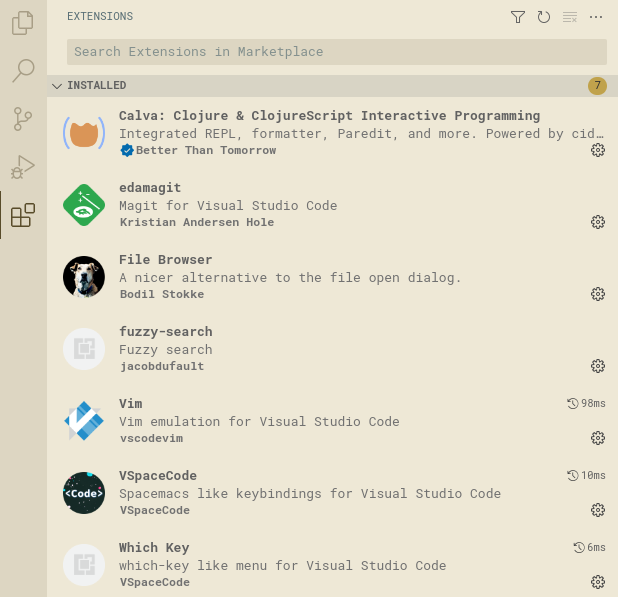The height and width of the screenshot is (597, 618).
Task: Clear extensions search results icon
Action: (x=570, y=17)
